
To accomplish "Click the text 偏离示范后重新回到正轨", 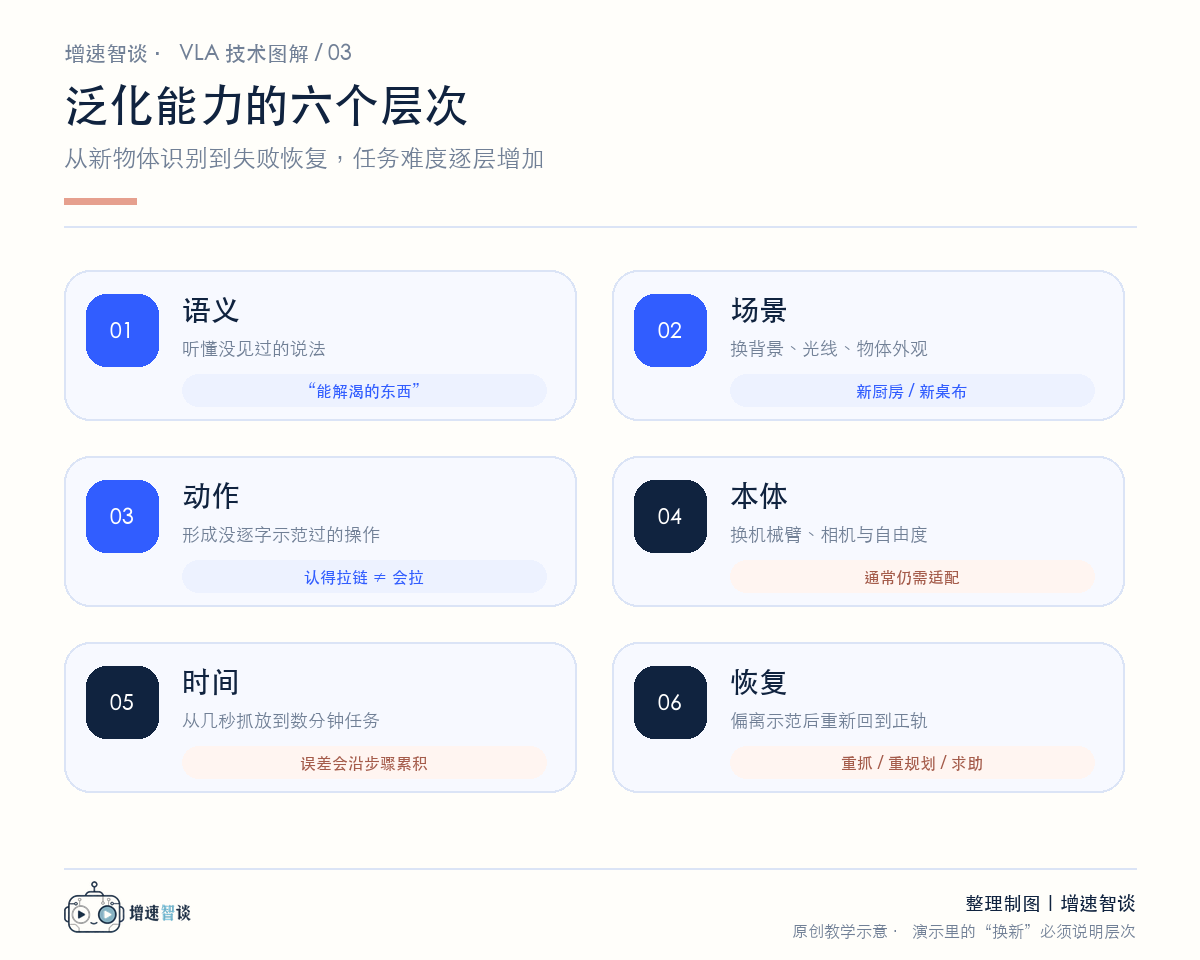I will [829, 721].
